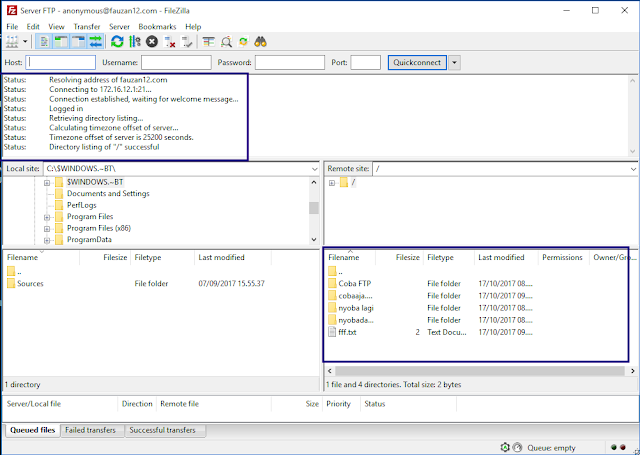Switch to Queued files tab

coord(32,430)
